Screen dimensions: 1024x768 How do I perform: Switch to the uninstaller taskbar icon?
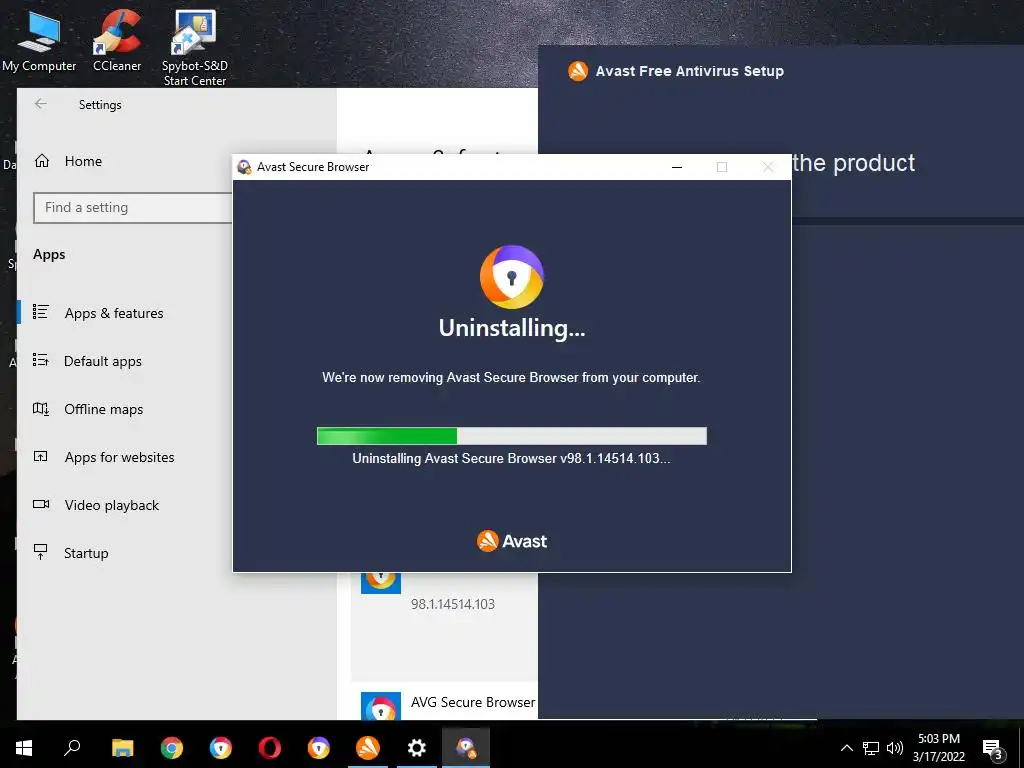tap(466, 748)
